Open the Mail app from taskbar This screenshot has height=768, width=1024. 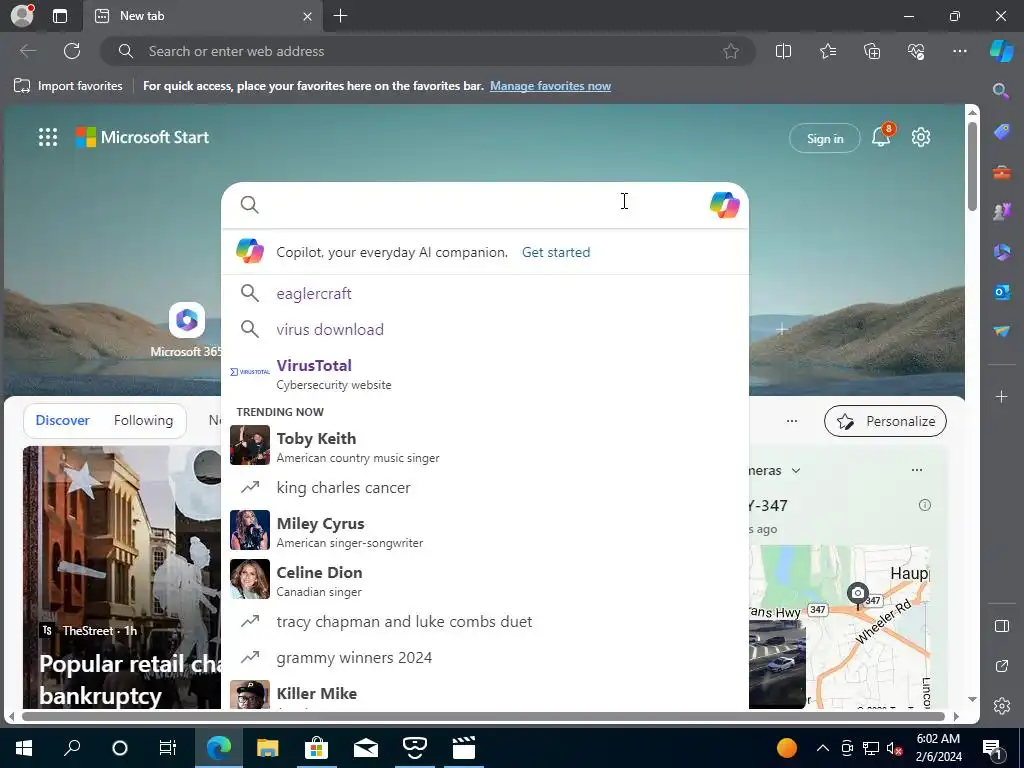[x=366, y=748]
